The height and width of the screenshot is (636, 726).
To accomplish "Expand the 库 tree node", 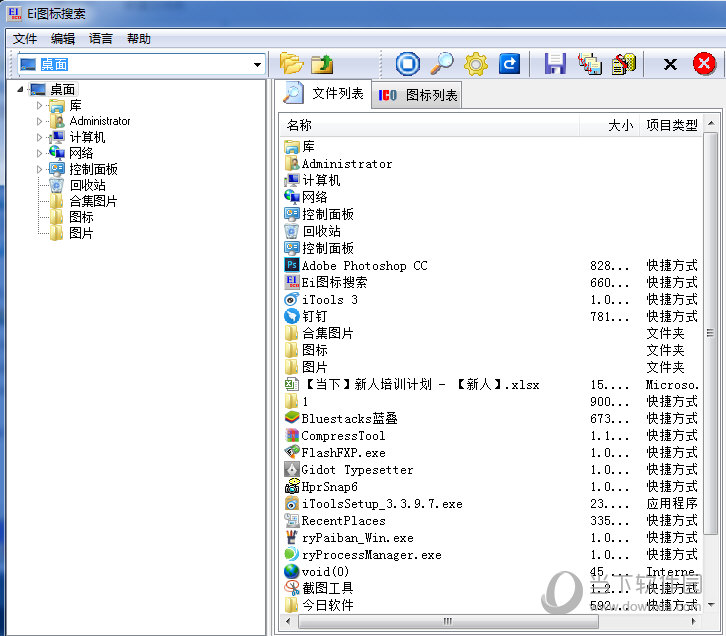I will 39,106.
